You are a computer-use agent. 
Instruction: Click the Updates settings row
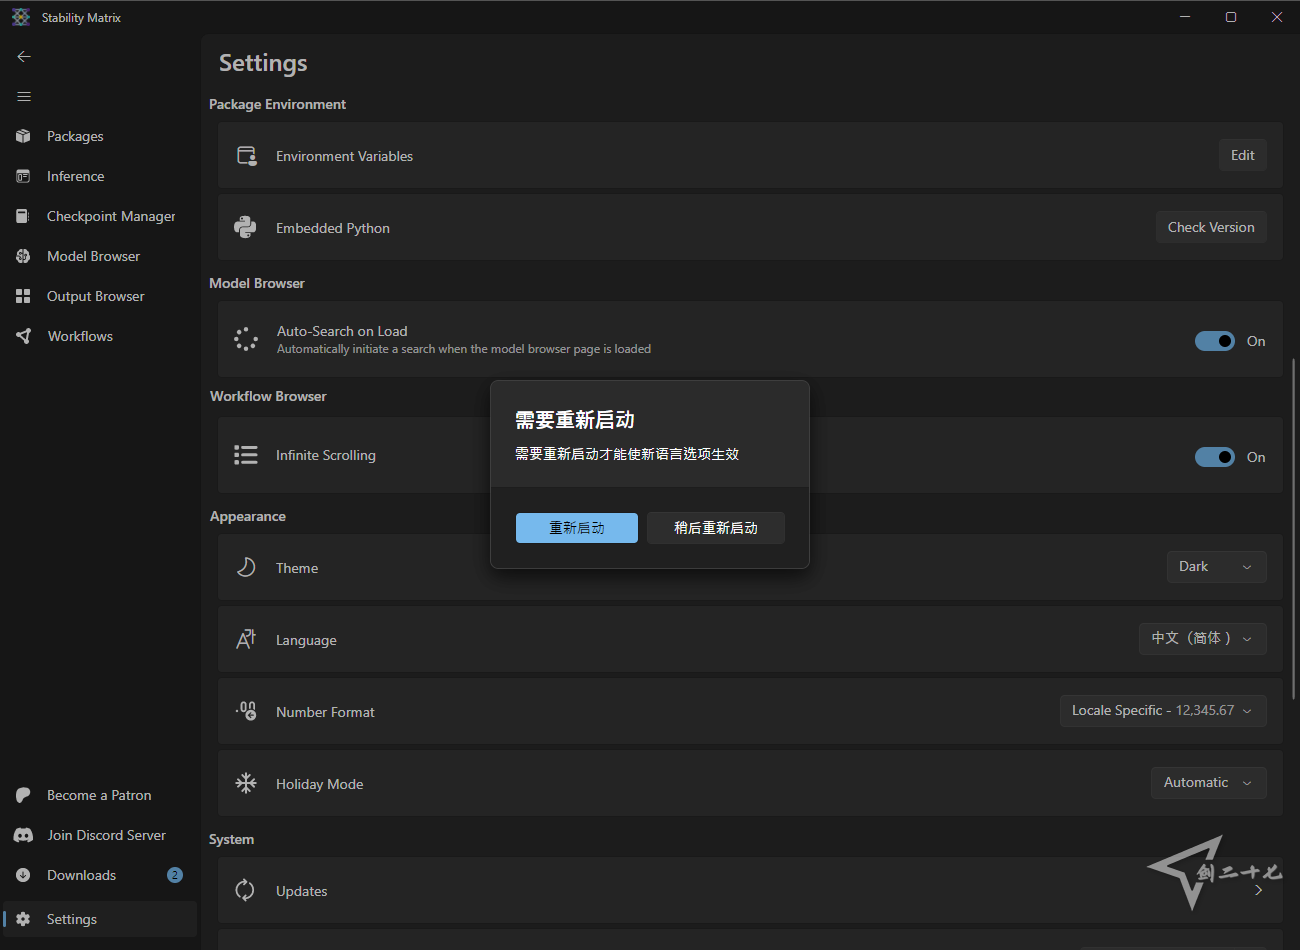pos(750,890)
